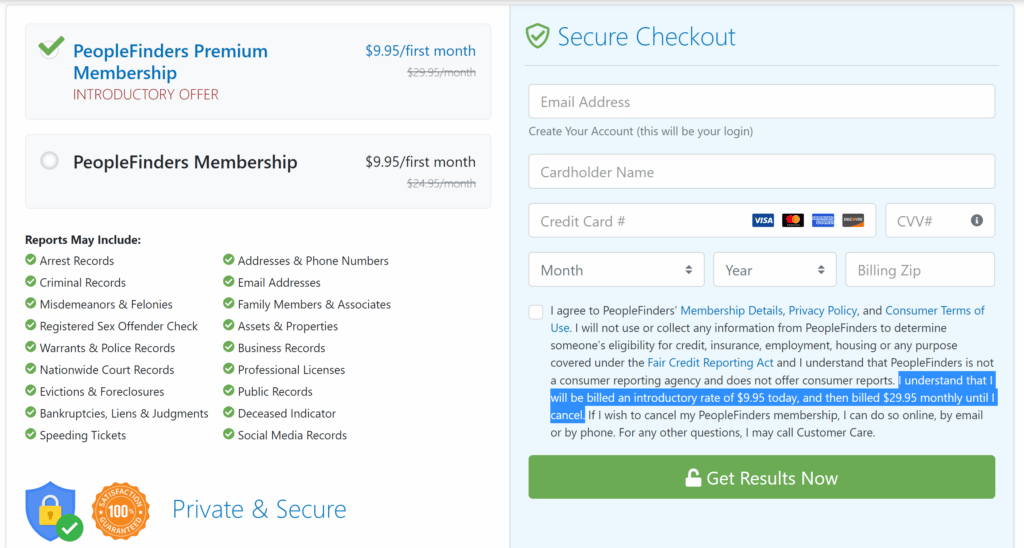The image size is (1024, 548).
Task: Click the Mastercard logo icon
Action: (792, 221)
